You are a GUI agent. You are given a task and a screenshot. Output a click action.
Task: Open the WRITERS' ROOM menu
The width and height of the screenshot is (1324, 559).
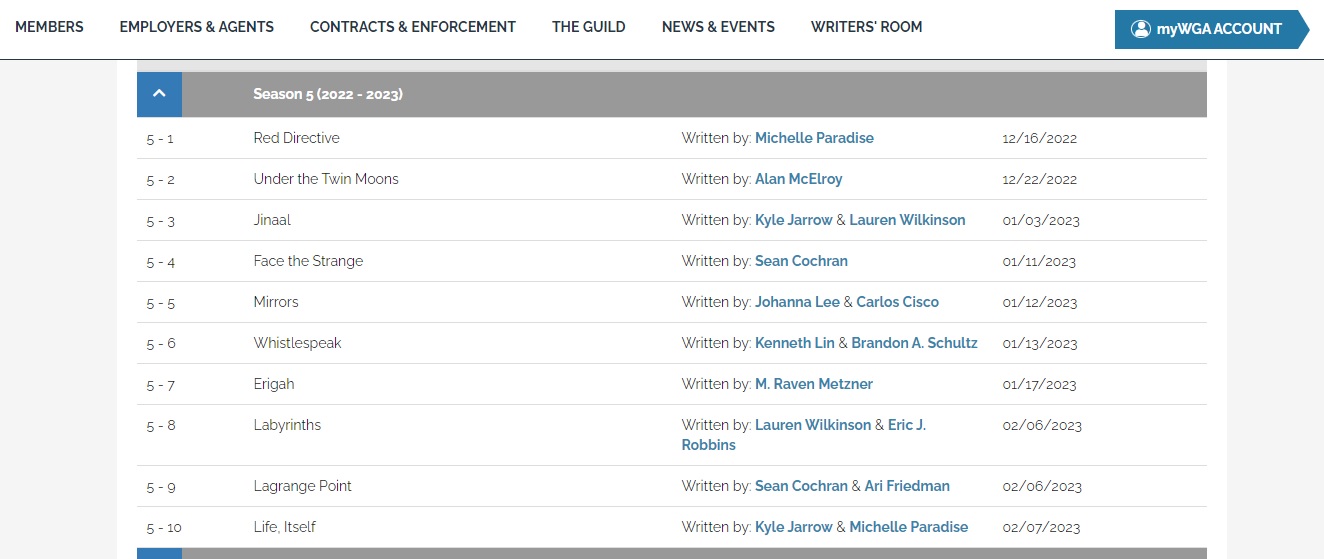pyautogui.click(x=867, y=27)
